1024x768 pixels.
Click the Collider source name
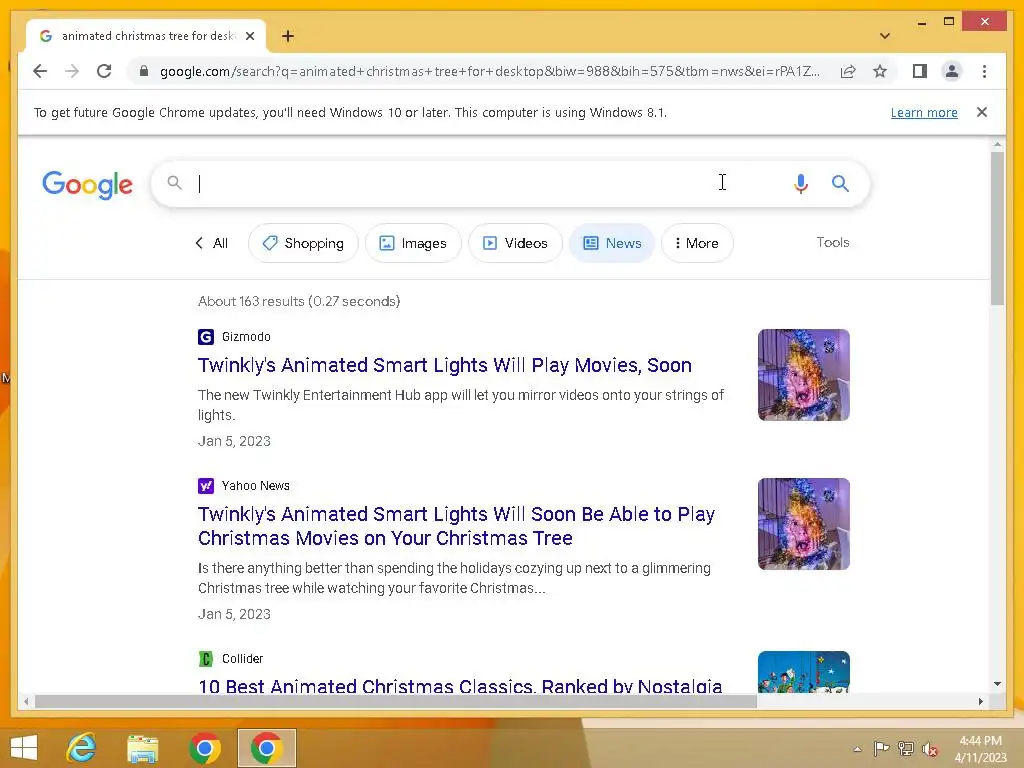click(242, 659)
